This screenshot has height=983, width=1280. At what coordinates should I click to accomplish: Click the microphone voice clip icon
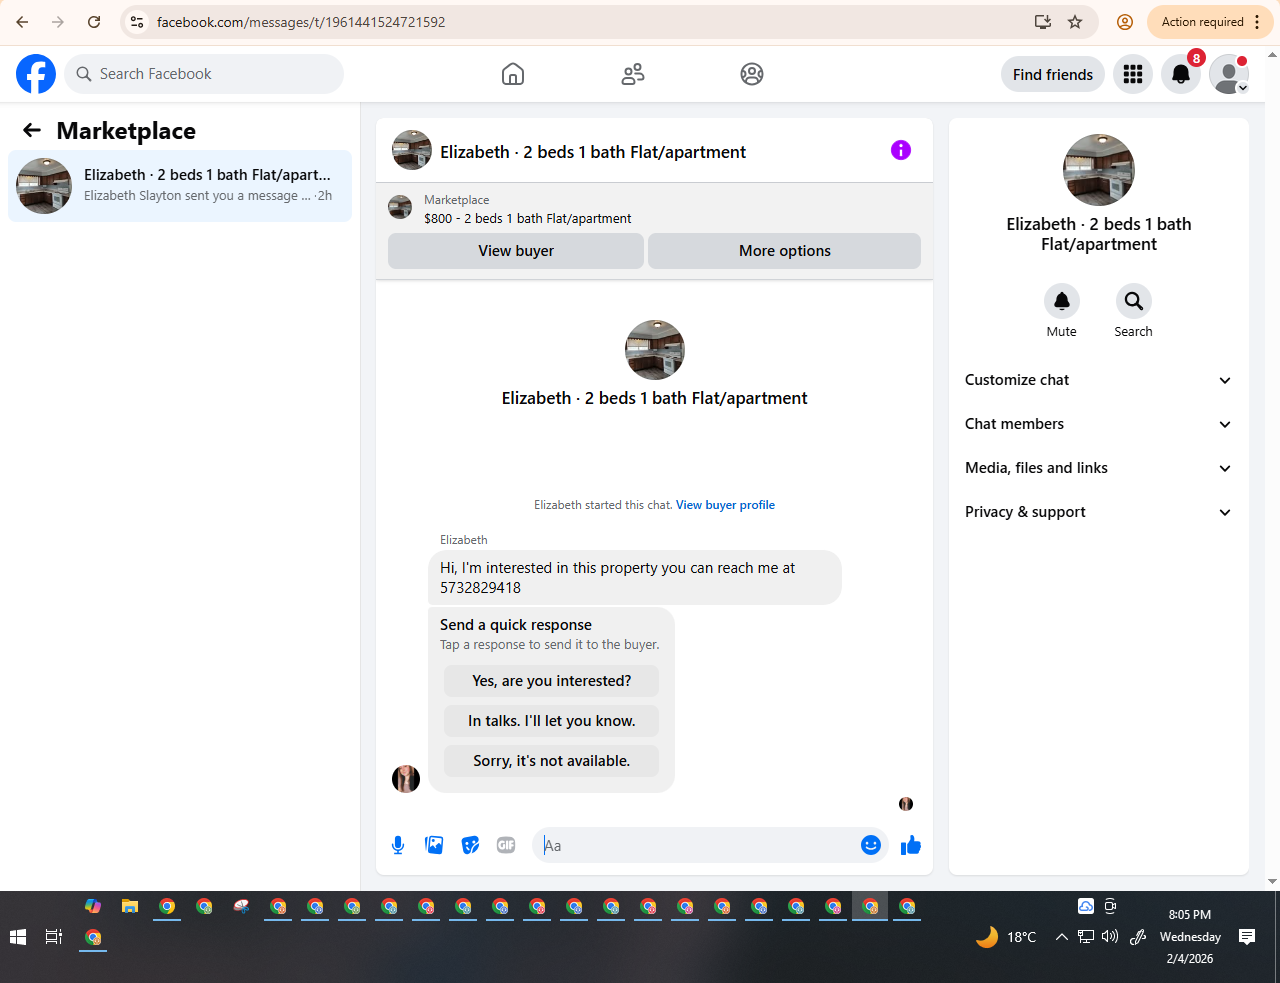click(398, 845)
